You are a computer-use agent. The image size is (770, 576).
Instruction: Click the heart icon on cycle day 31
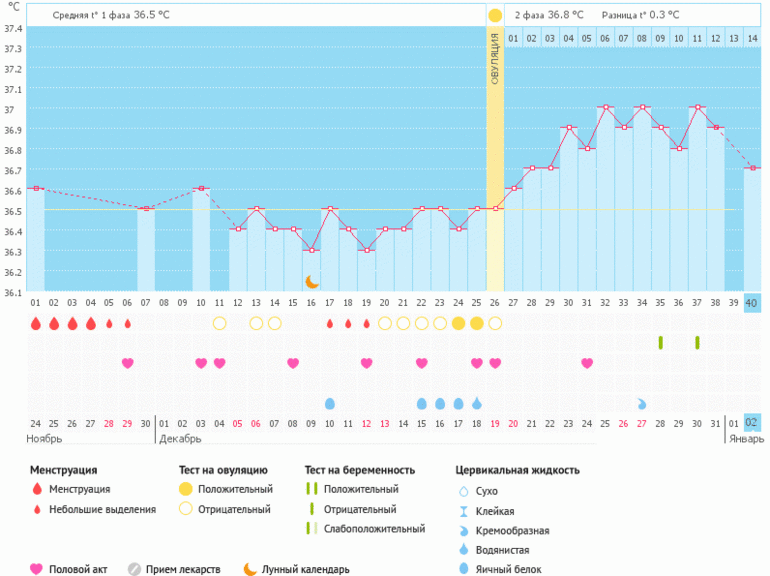click(x=587, y=363)
